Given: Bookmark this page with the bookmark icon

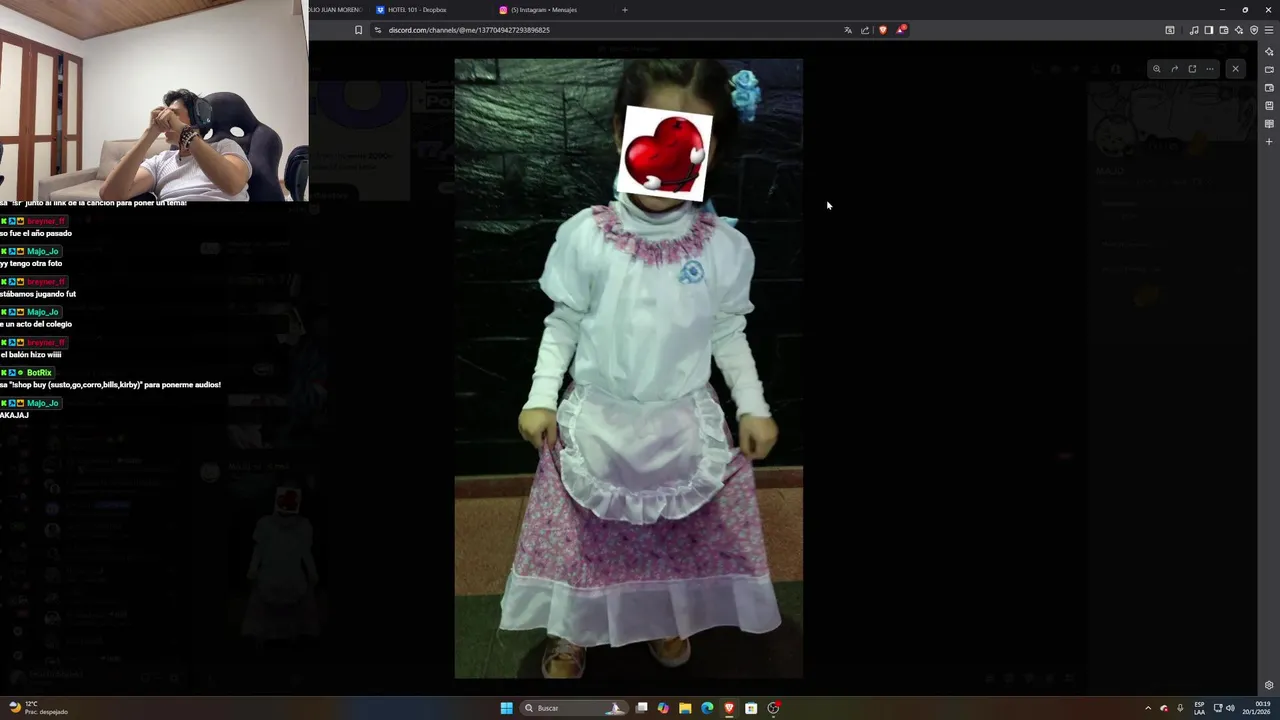Looking at the screenshot, I should (x=358, y=30).
